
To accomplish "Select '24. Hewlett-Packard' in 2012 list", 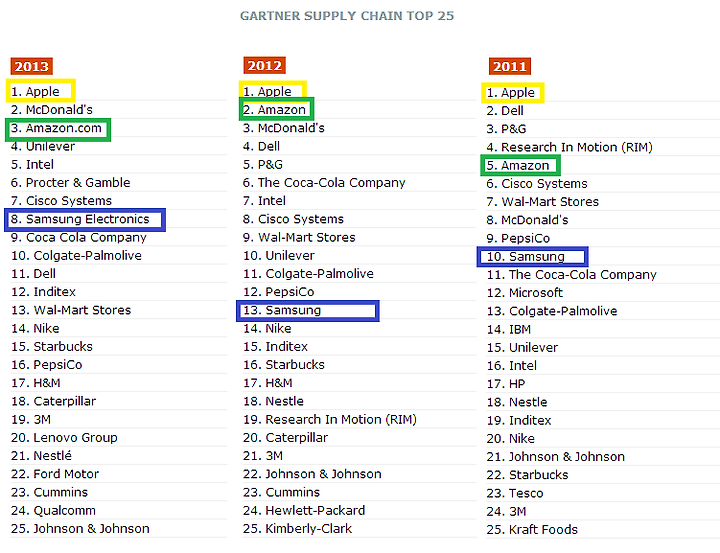I will (x=304, y=510).
